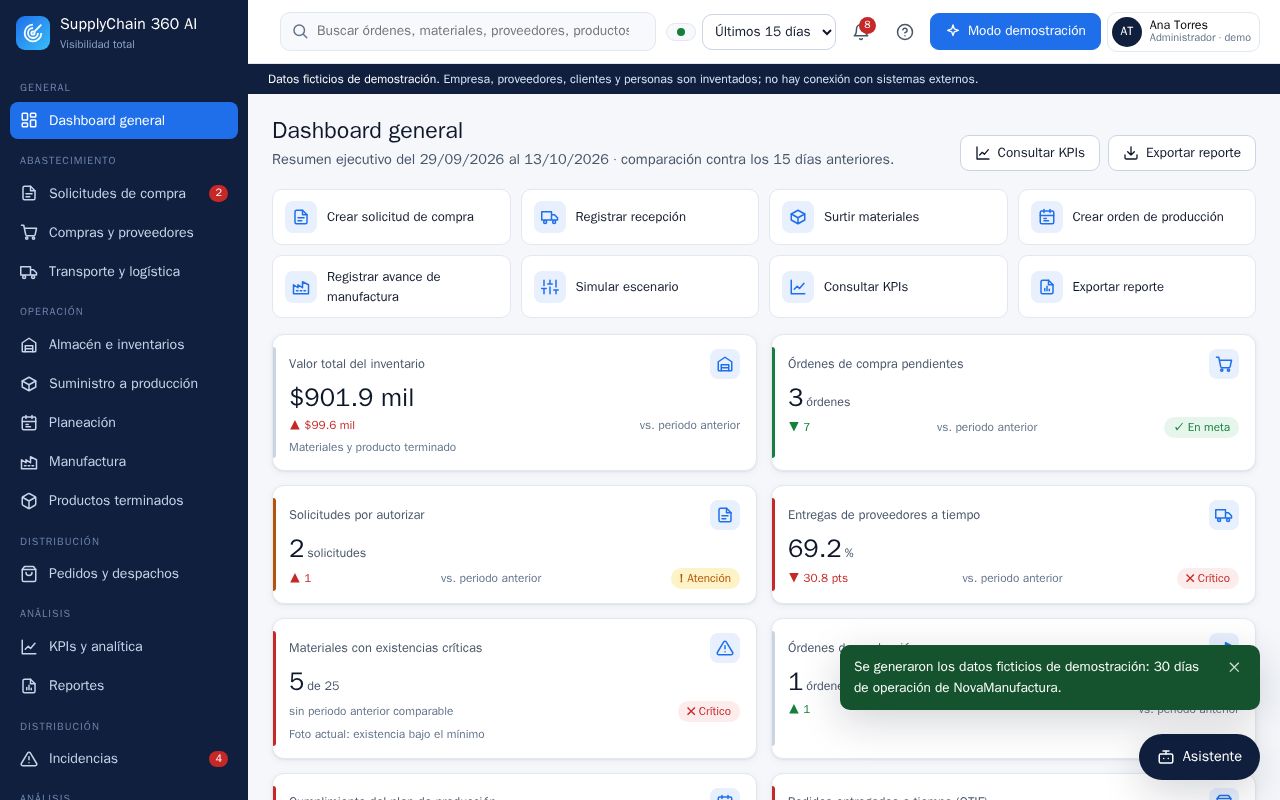Click Exportar reporte quick action card
Viewport: 1280px width, 800px height.
[1137, 287]
